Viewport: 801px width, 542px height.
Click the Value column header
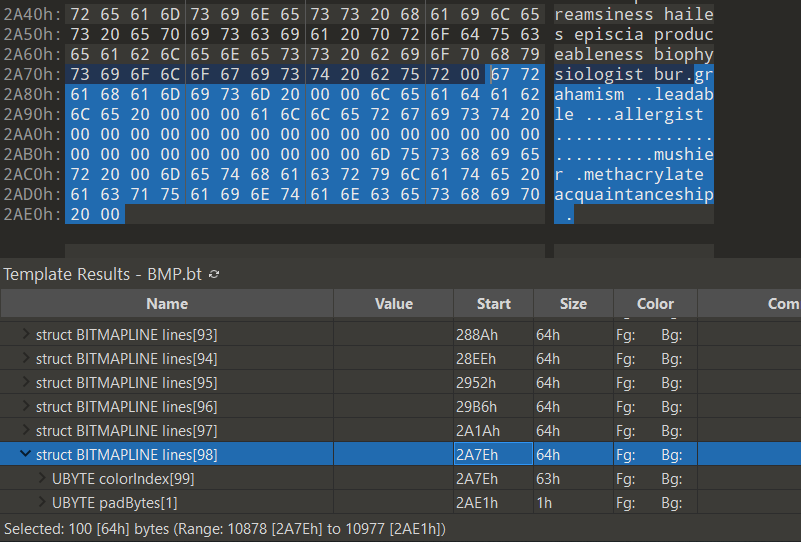[393, 304]
